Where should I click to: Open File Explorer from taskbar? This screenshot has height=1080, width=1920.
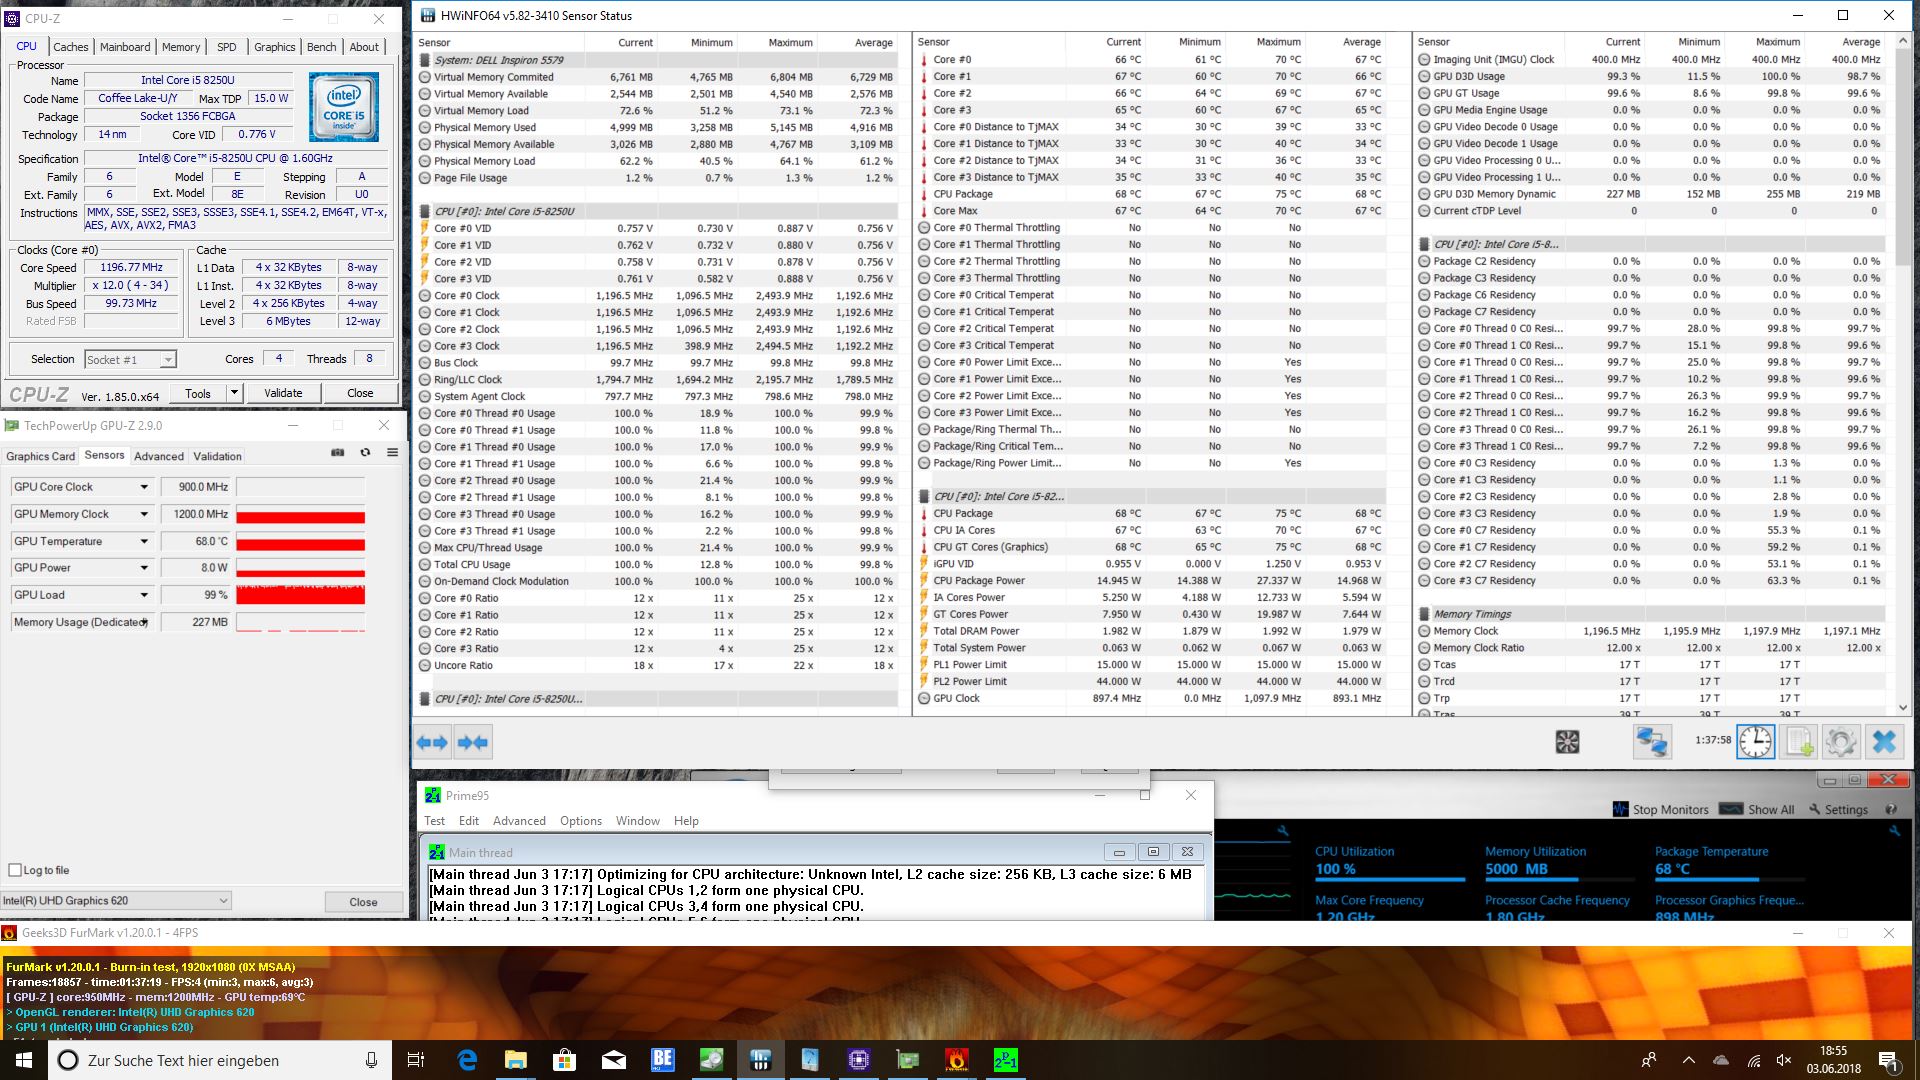pyautogui.click(x=515, y=1060)
